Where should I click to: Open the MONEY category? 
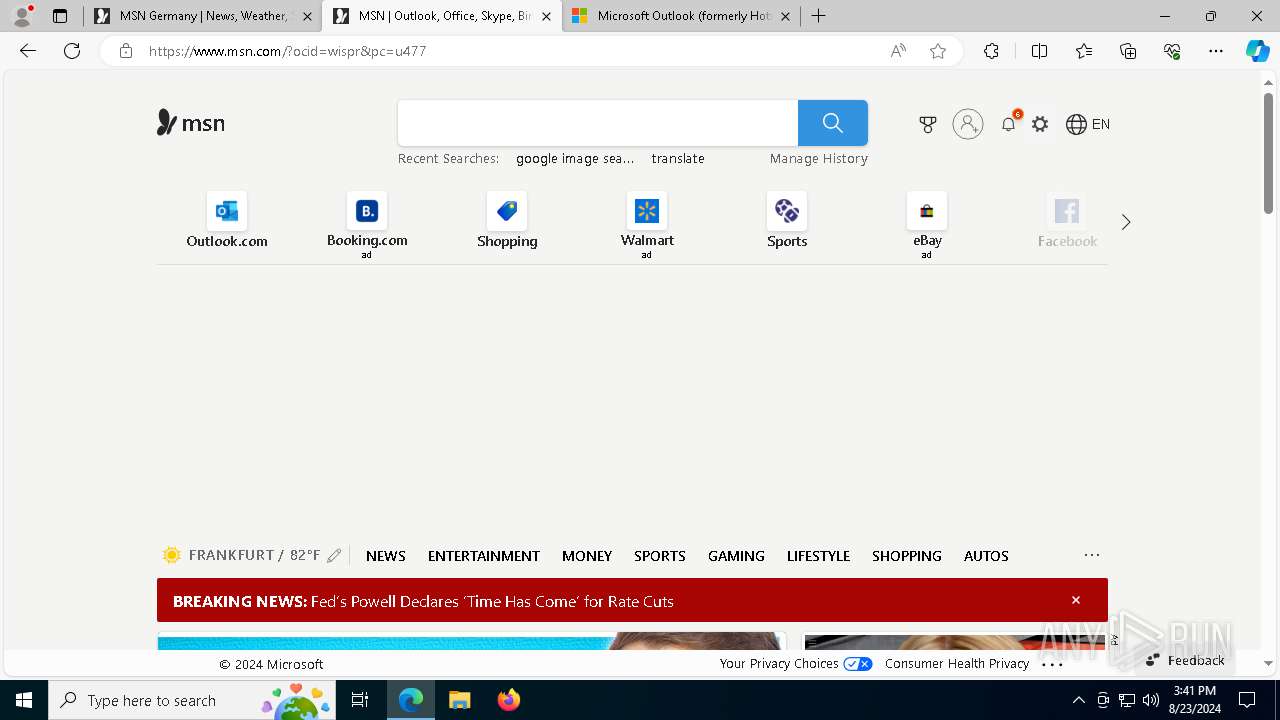[587, 556]
